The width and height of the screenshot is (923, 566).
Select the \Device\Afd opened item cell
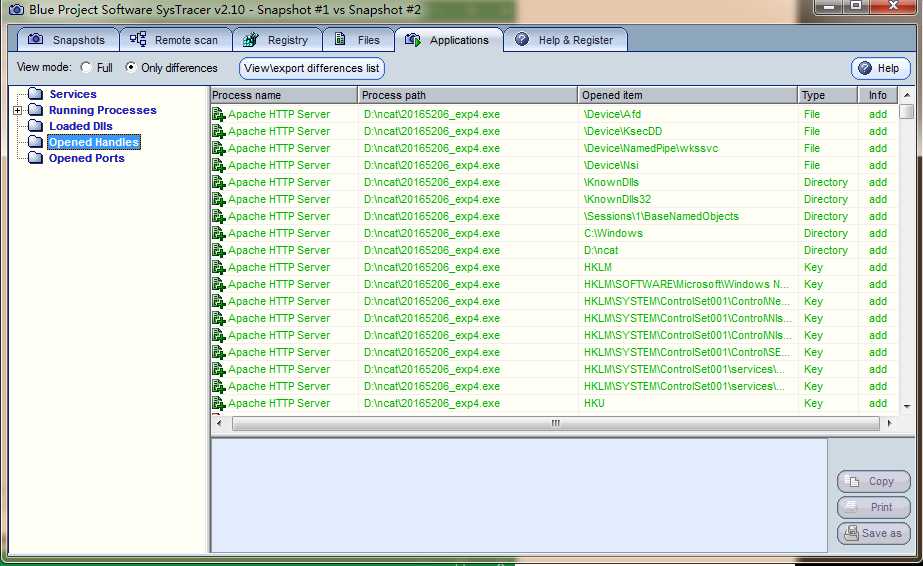[x=688, y=114]
